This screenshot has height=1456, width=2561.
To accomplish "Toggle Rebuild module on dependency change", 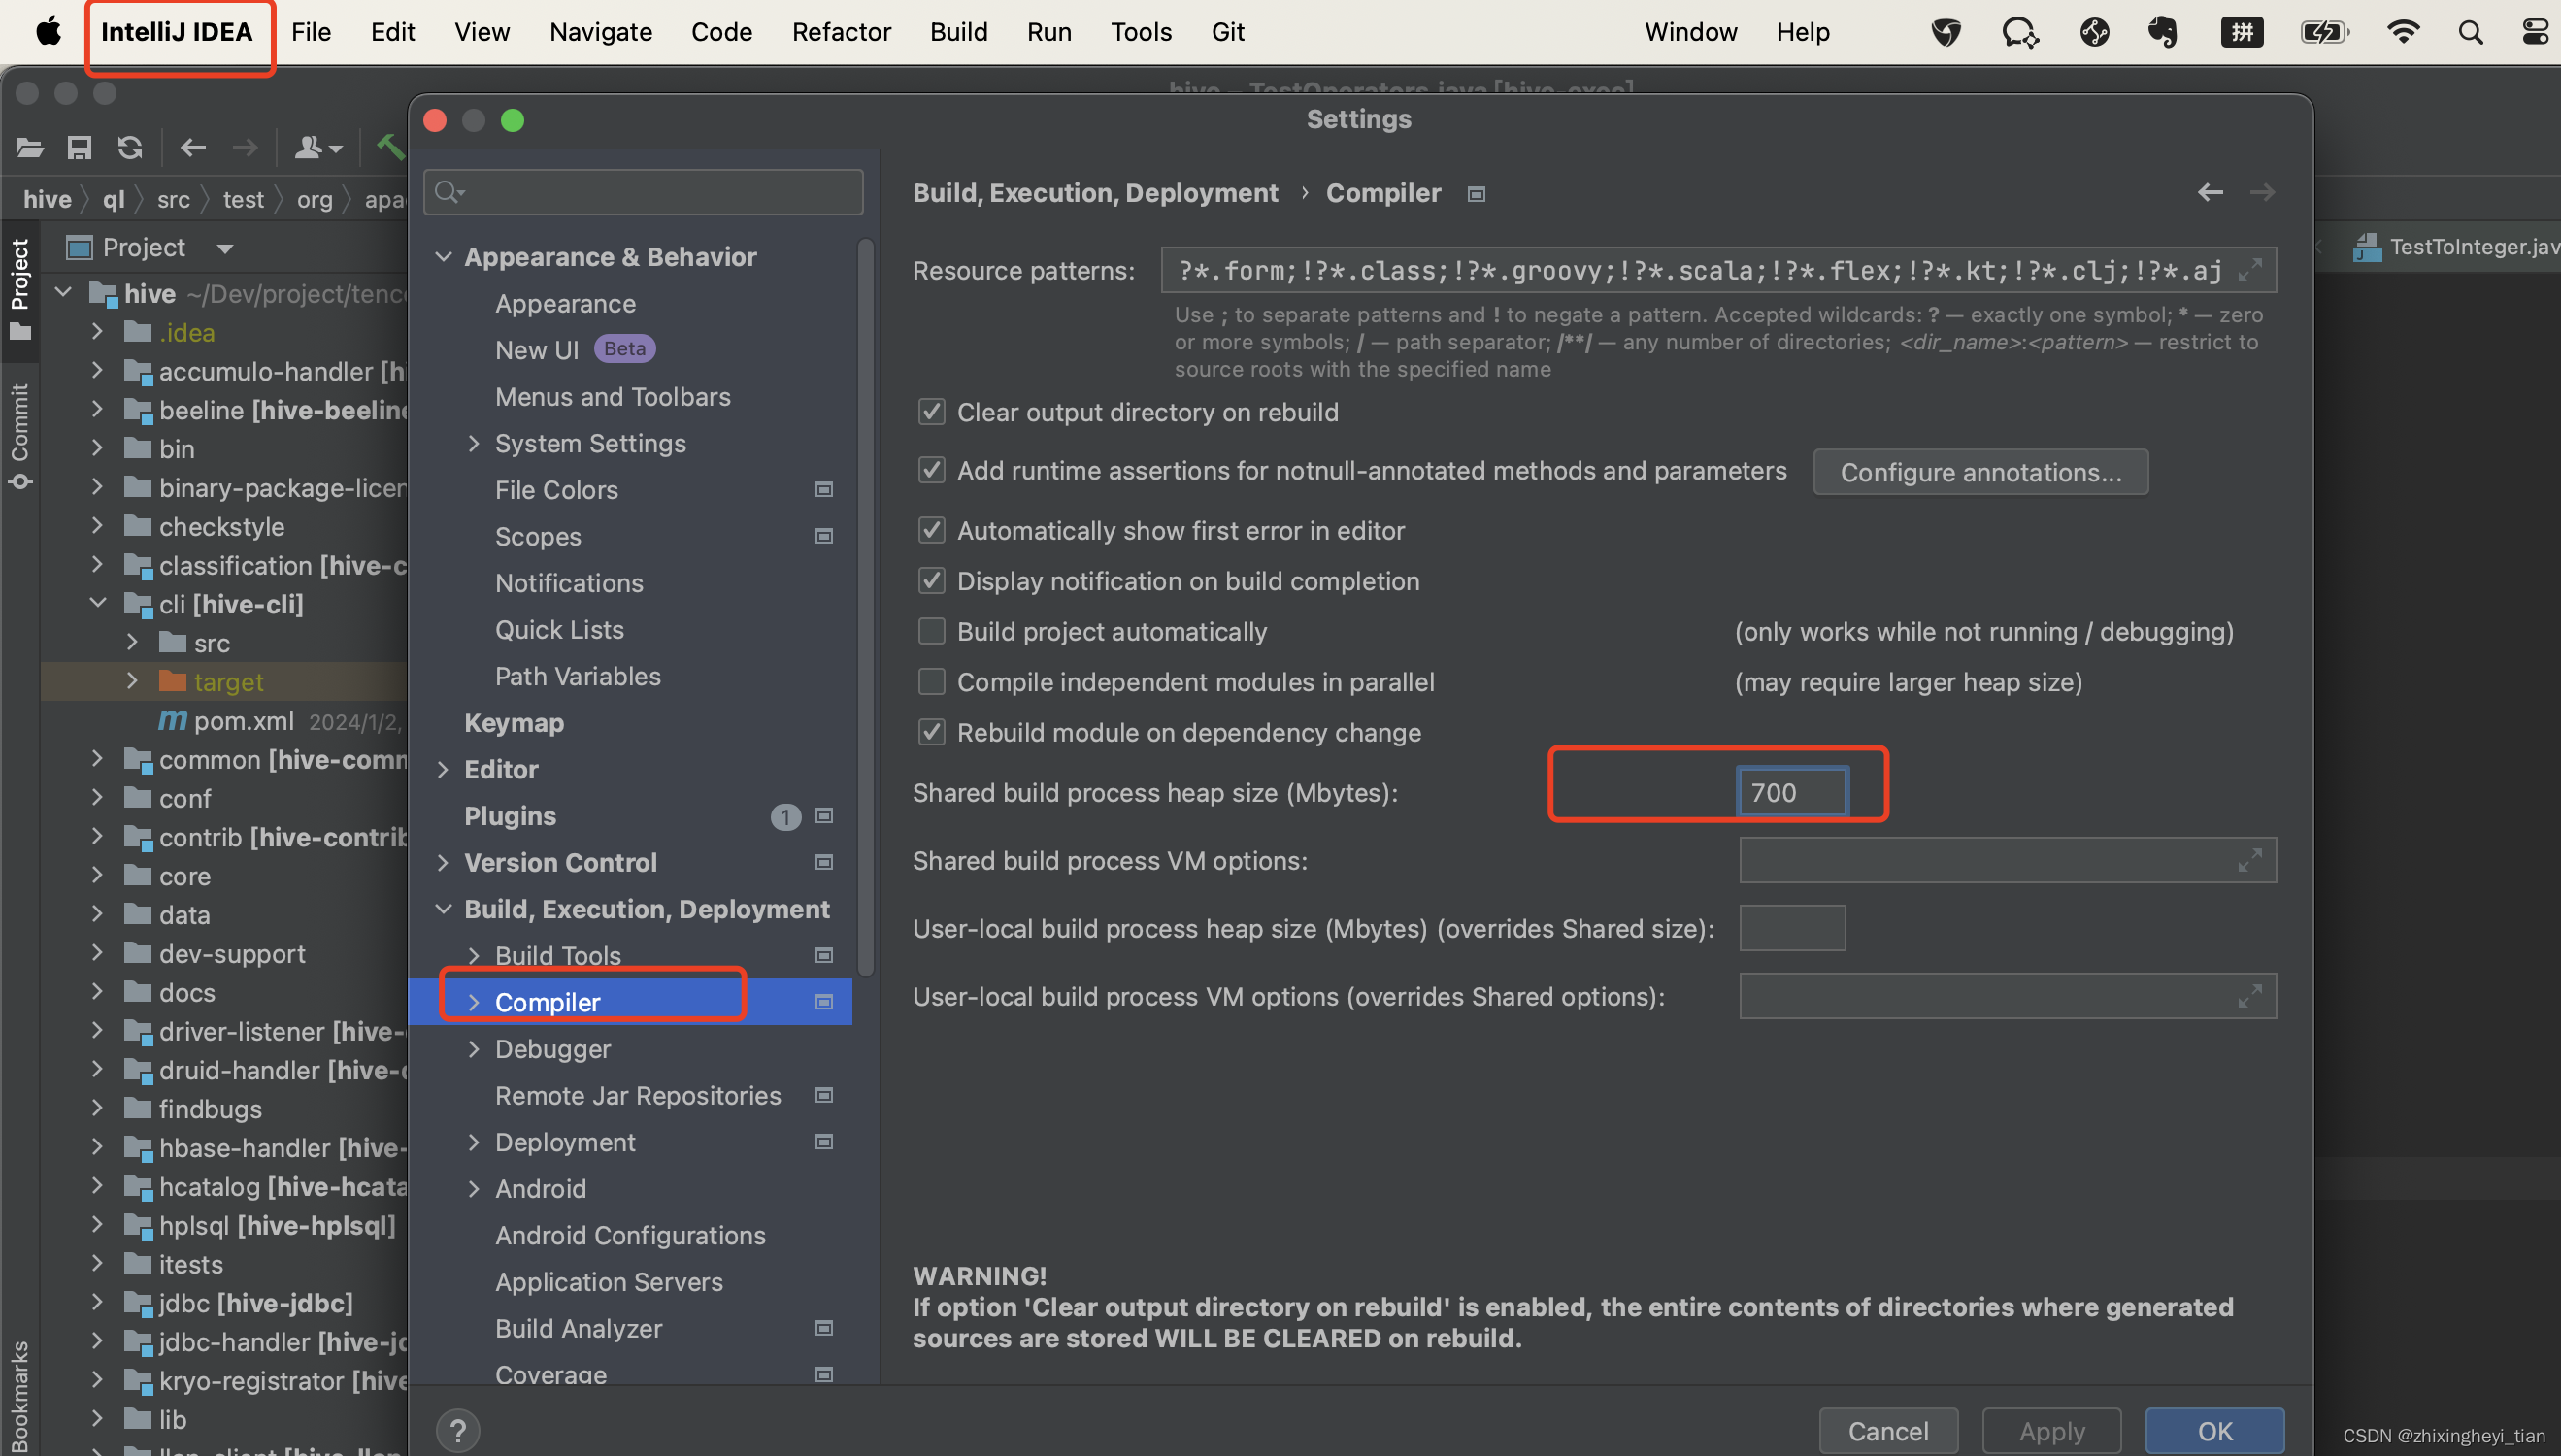I will point(931,732).
